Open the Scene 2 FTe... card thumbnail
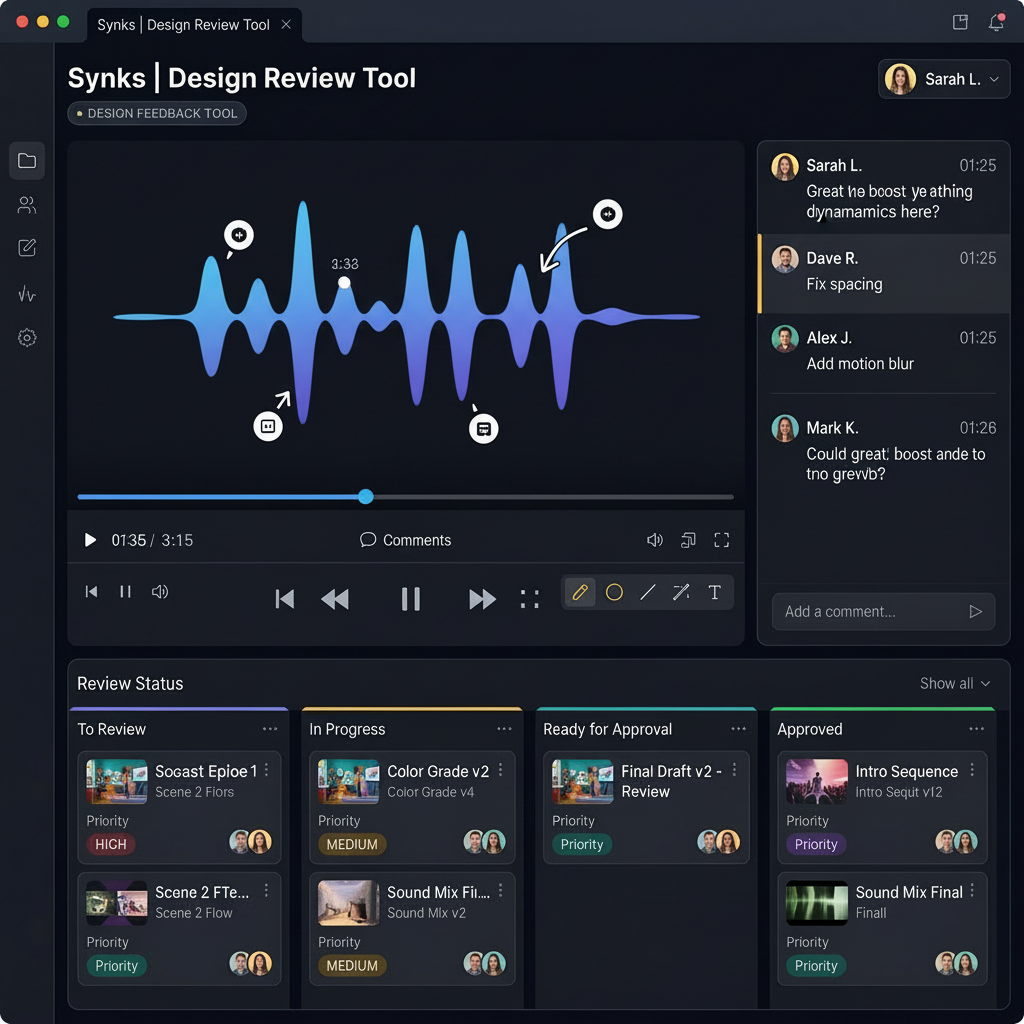Image resolution: width=1024 pixels, height=1024 pixels. coord(116,903)
